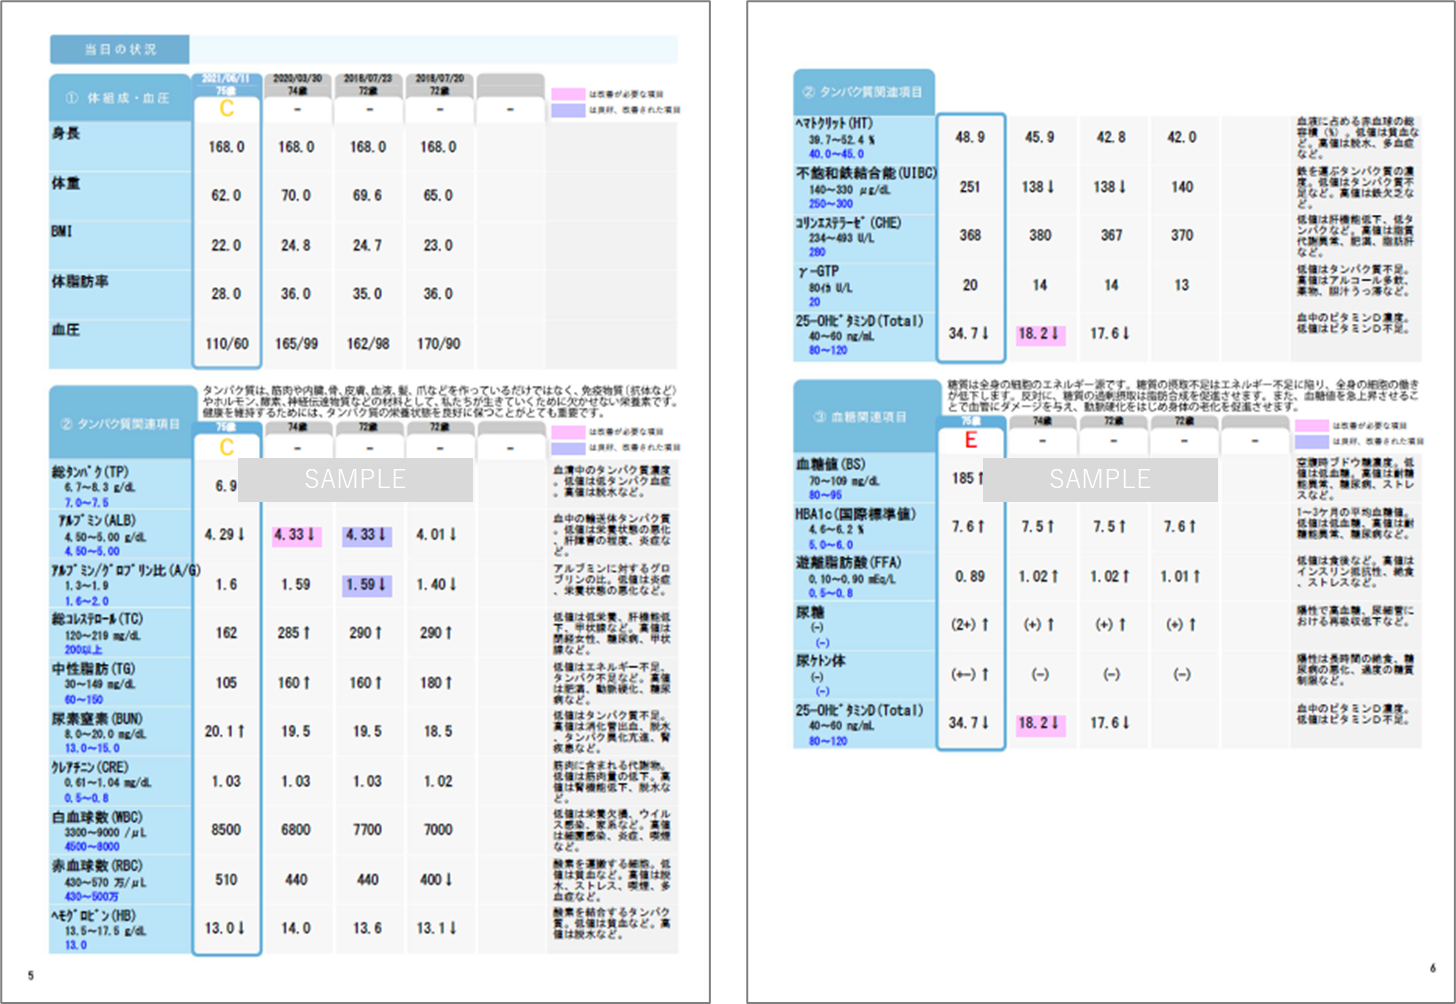
Task: Select the HBA1c(国際標準値) row label
Action: pyautogui.click(x=856, y=514)
